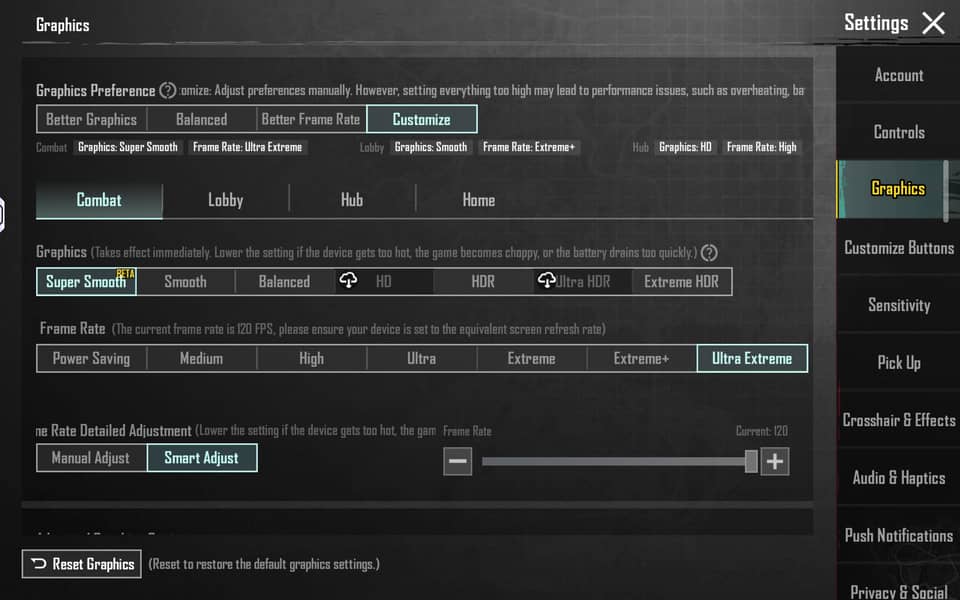Click the frame rate slider handle
Image resolution: width=960 pixels, height=600 pixels.
click(751, 461)
